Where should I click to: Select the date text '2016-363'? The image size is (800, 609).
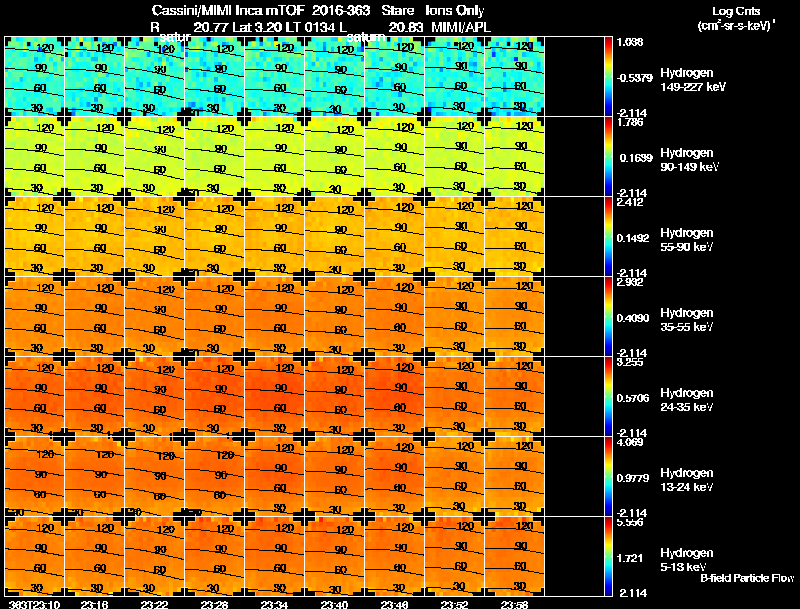pos(341,10)
